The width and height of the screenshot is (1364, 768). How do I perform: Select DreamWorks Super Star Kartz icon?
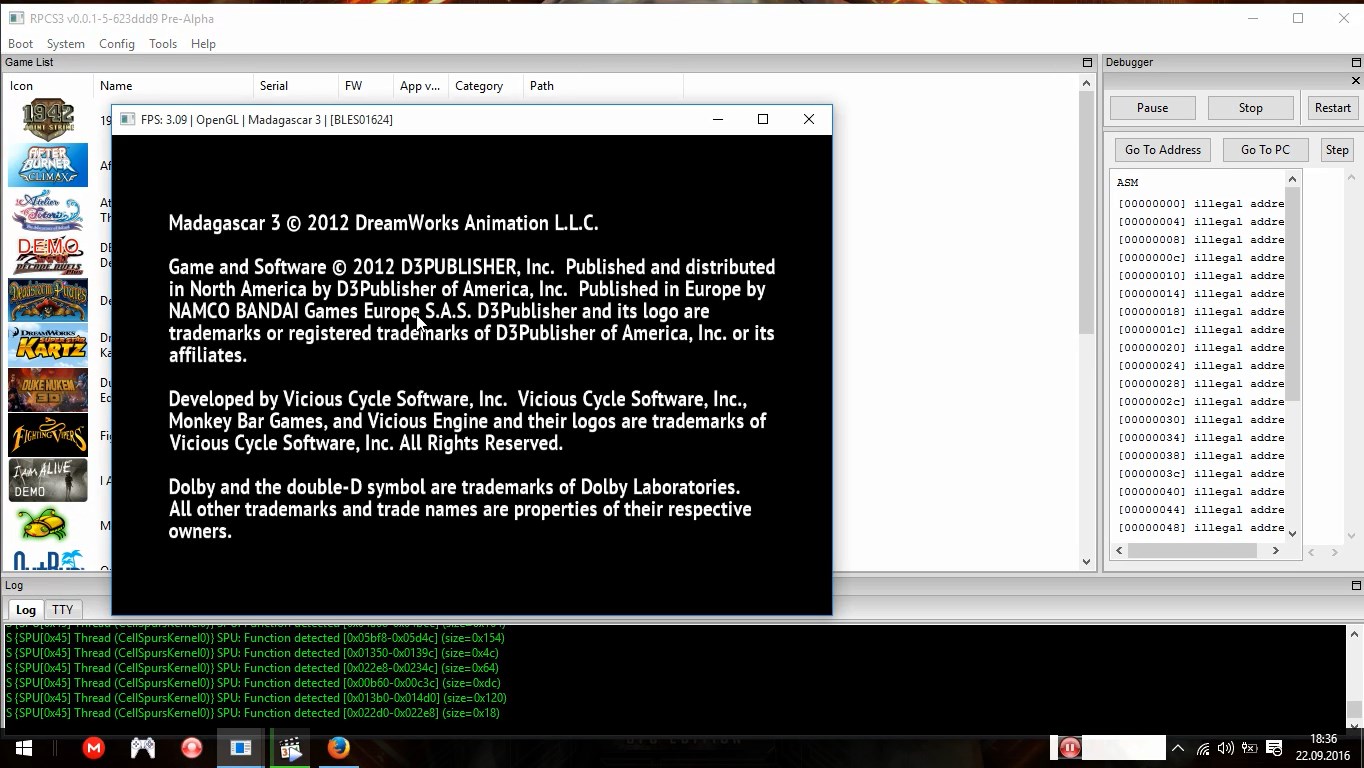[48, 345]
